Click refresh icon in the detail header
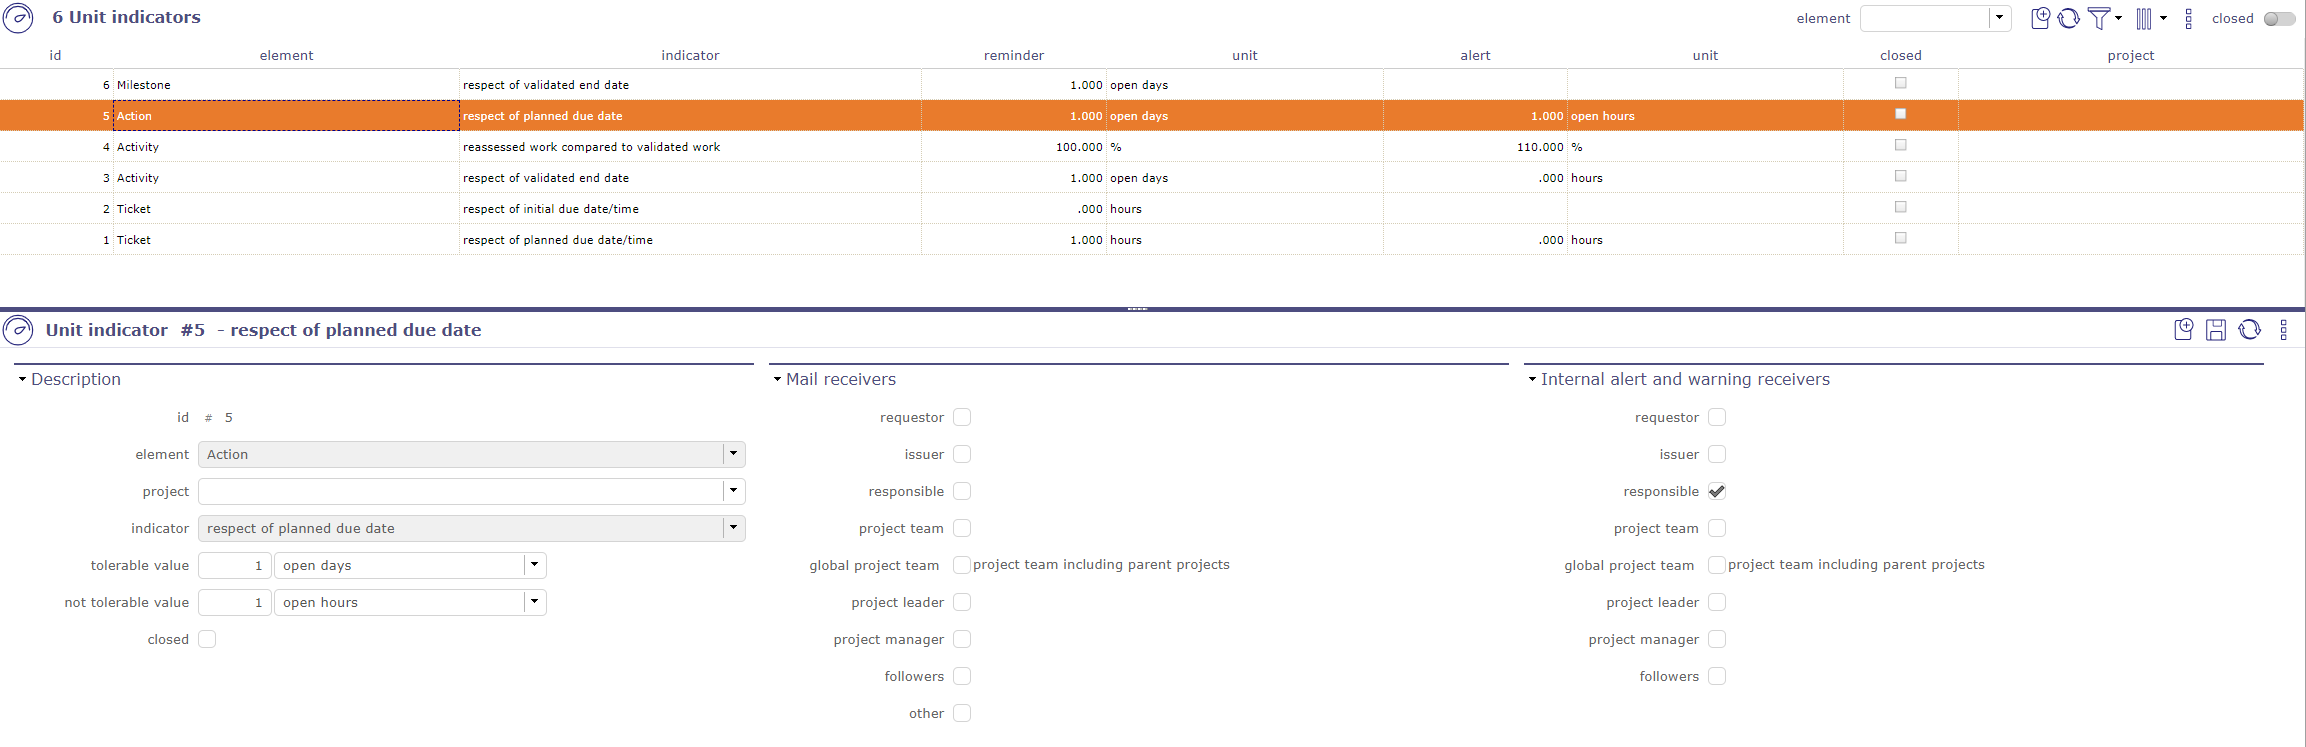 point(2249,330)
